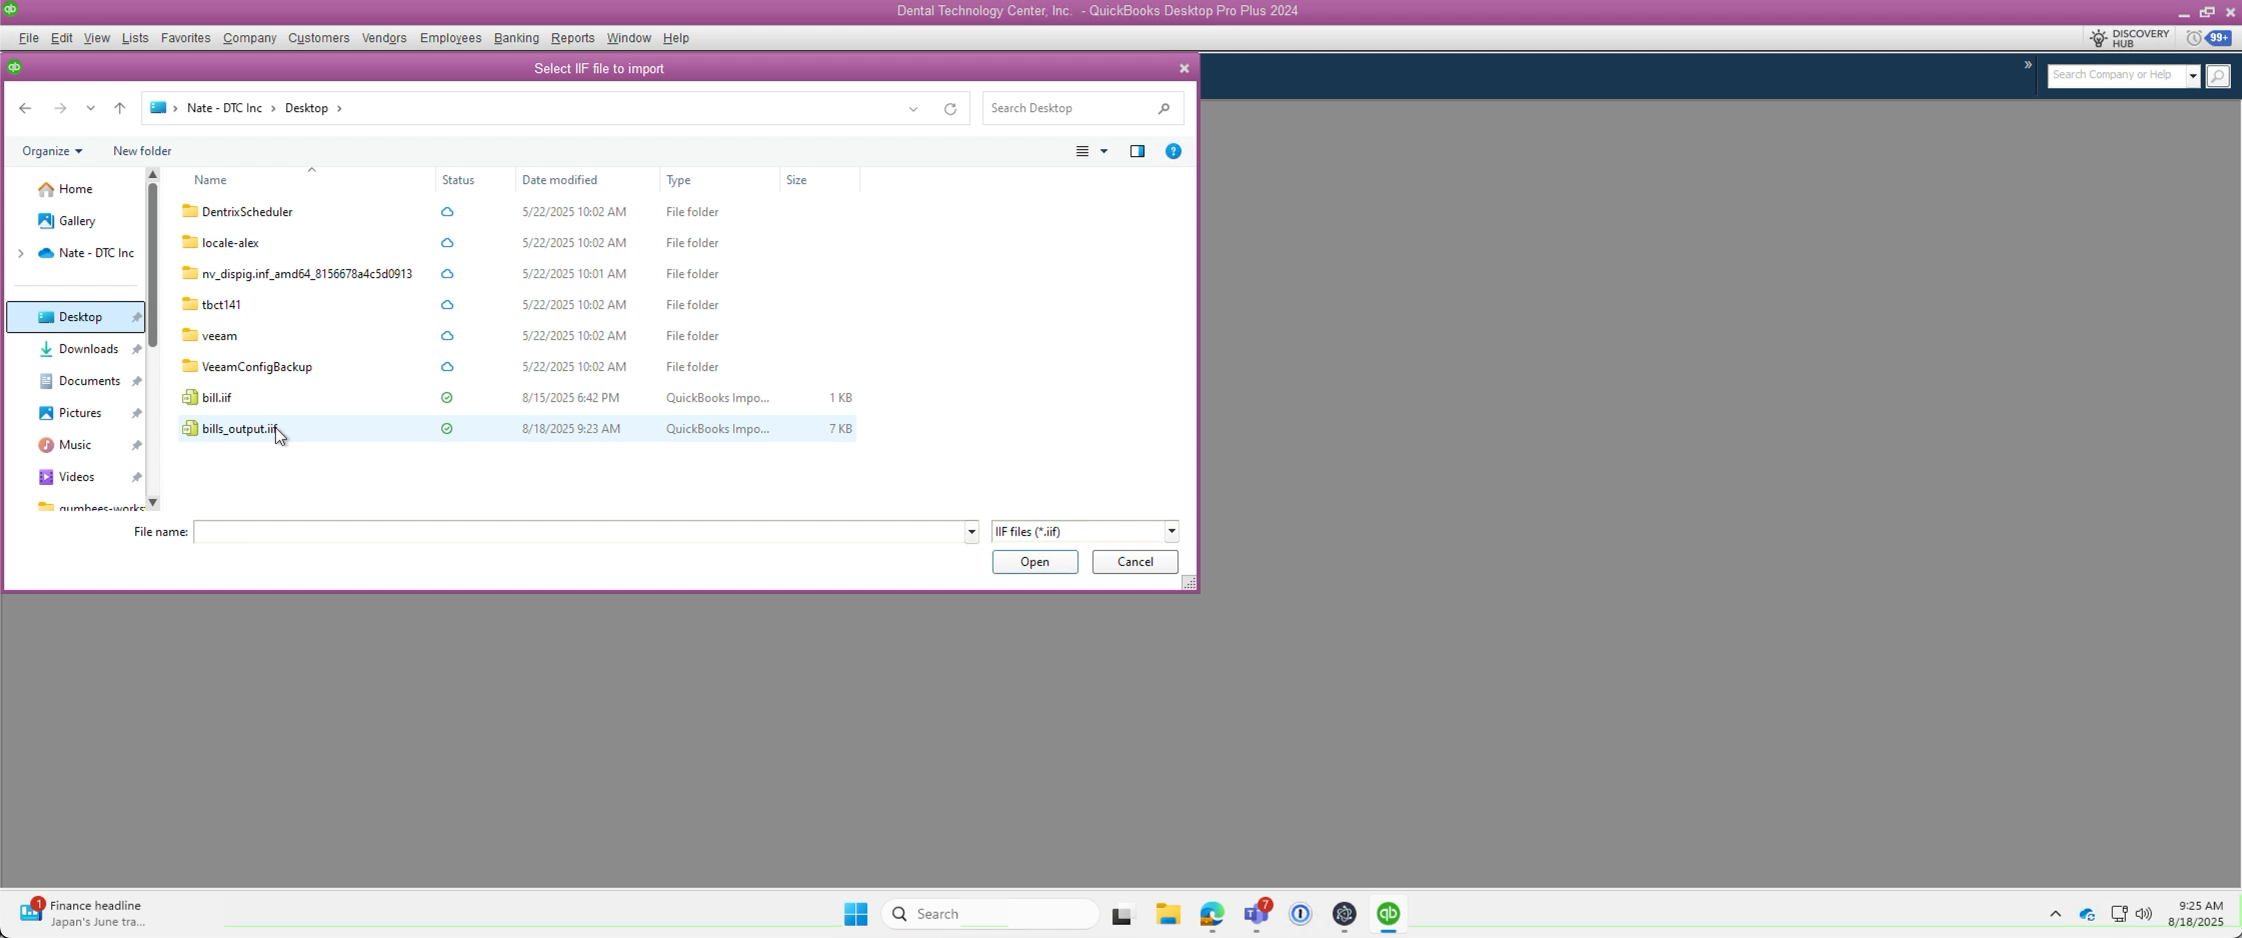This screenshot has width=2242, height=938.
Task: Expand the Organize dropdown
Action: point(52,151)
